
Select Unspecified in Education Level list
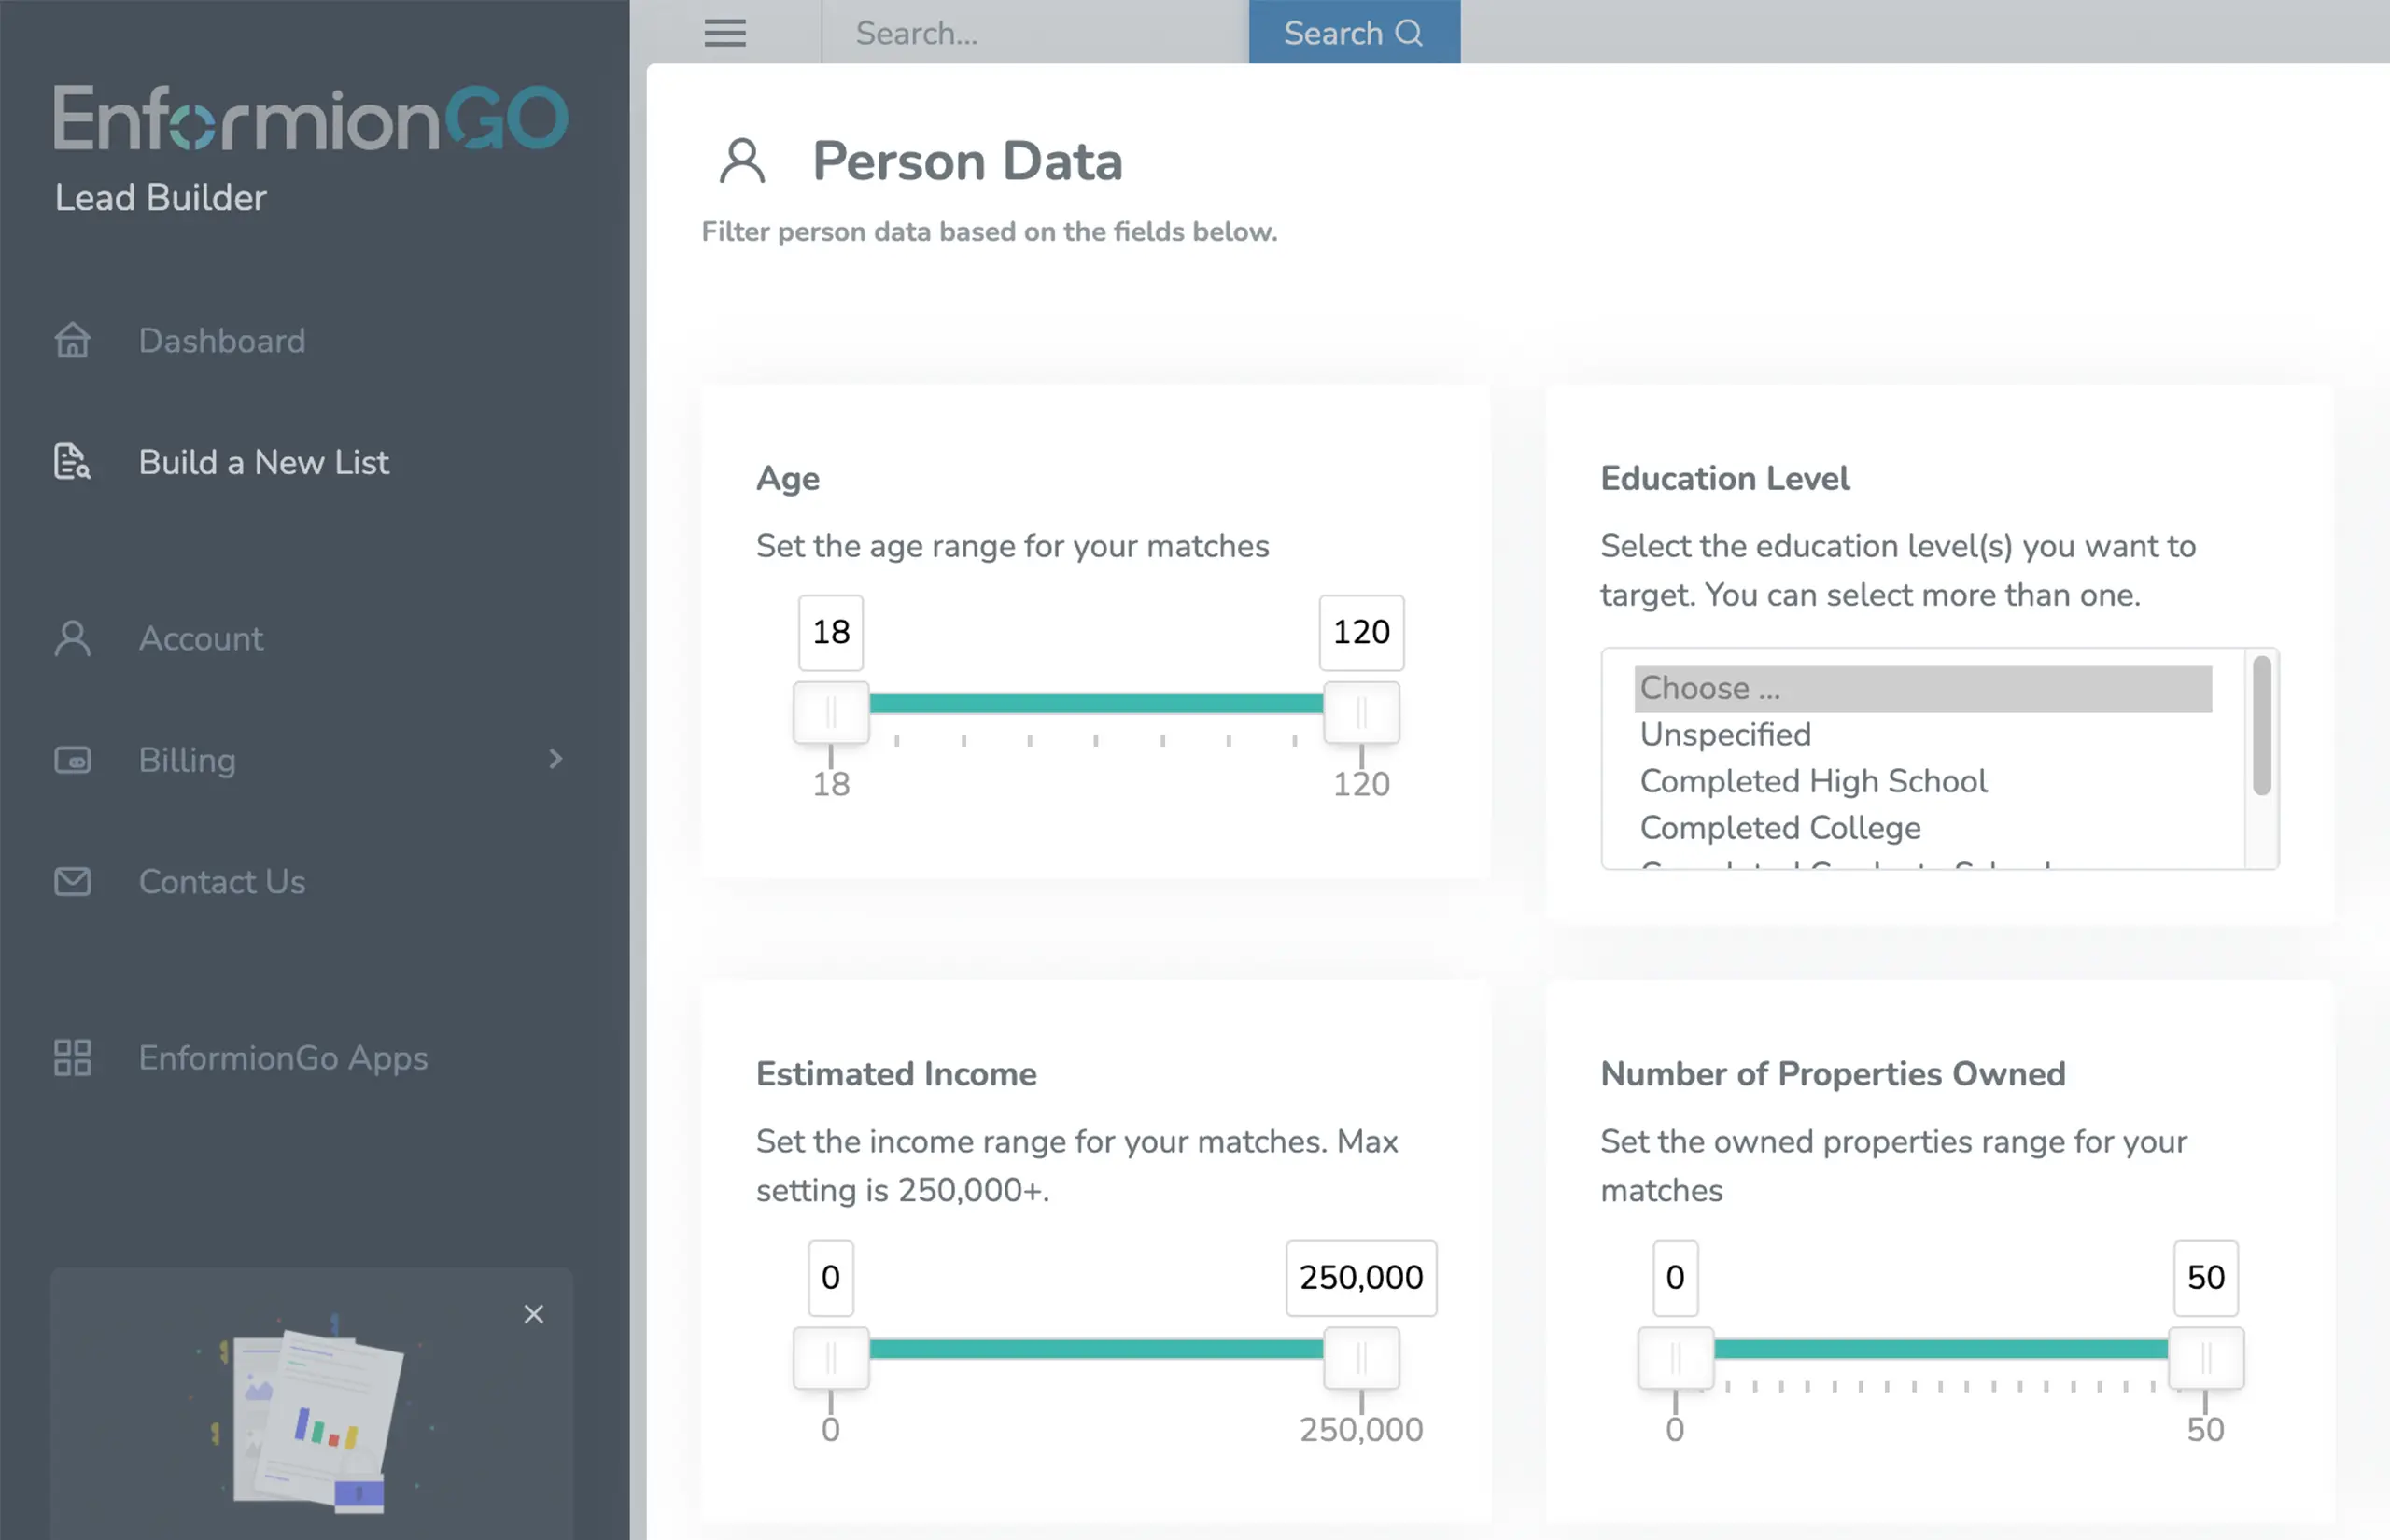(1724, 734)
